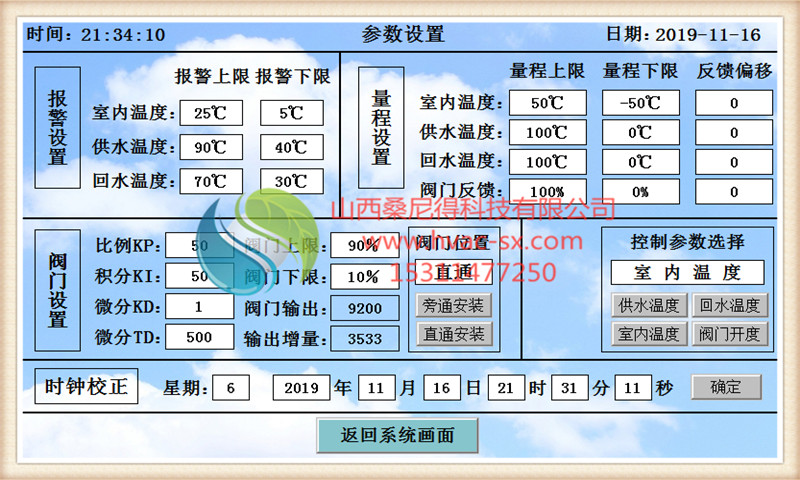The height and width of the screenshot is (480, 800).
Task: Click the 确定 clock confirm button
Action: click(726, 387)
